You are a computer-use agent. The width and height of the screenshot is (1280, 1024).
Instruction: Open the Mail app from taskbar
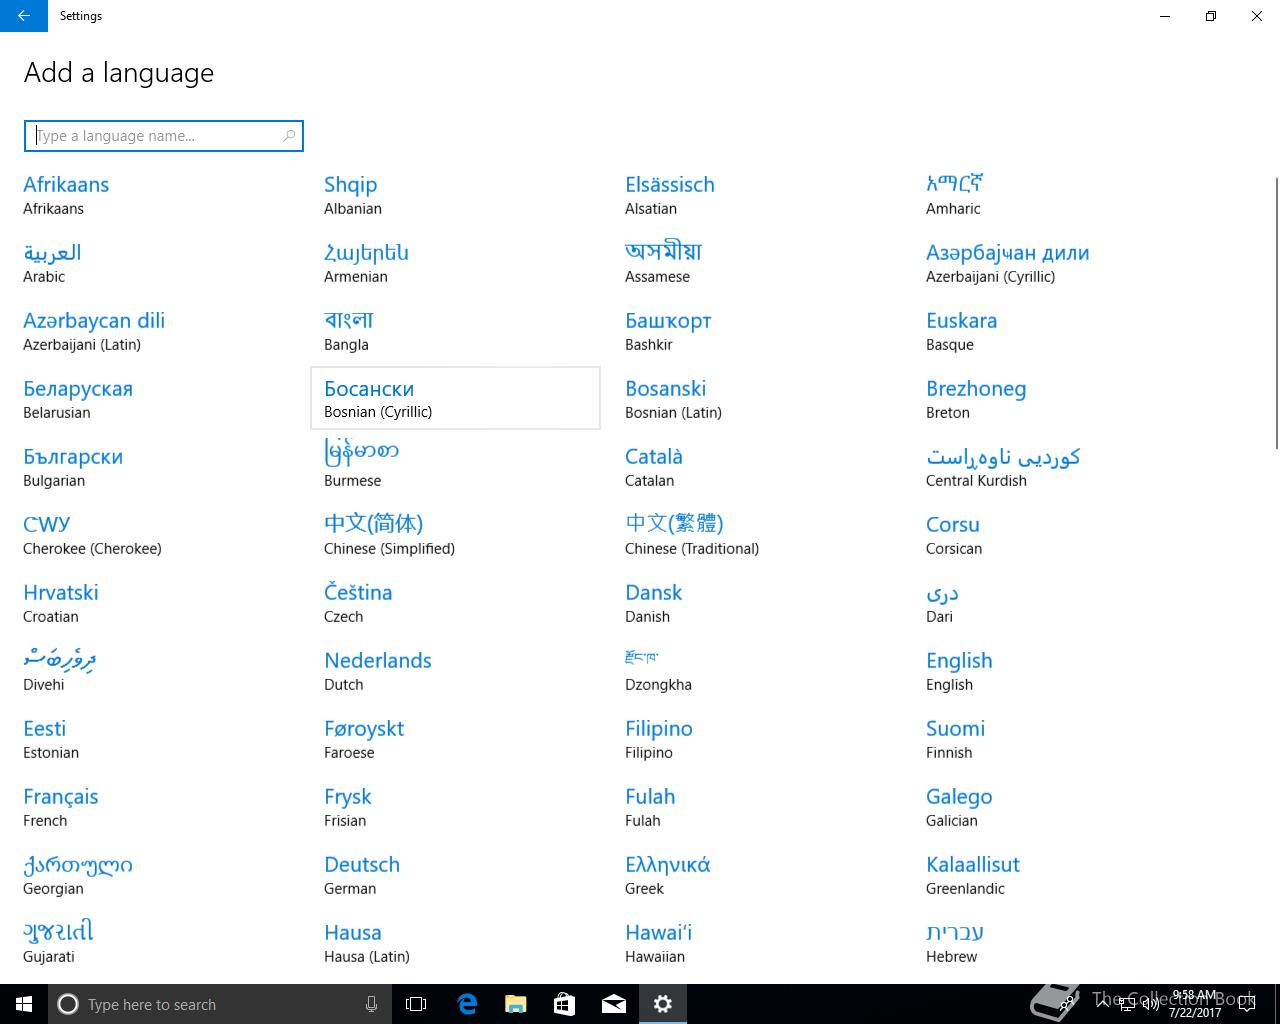[x=613, y=1004]
